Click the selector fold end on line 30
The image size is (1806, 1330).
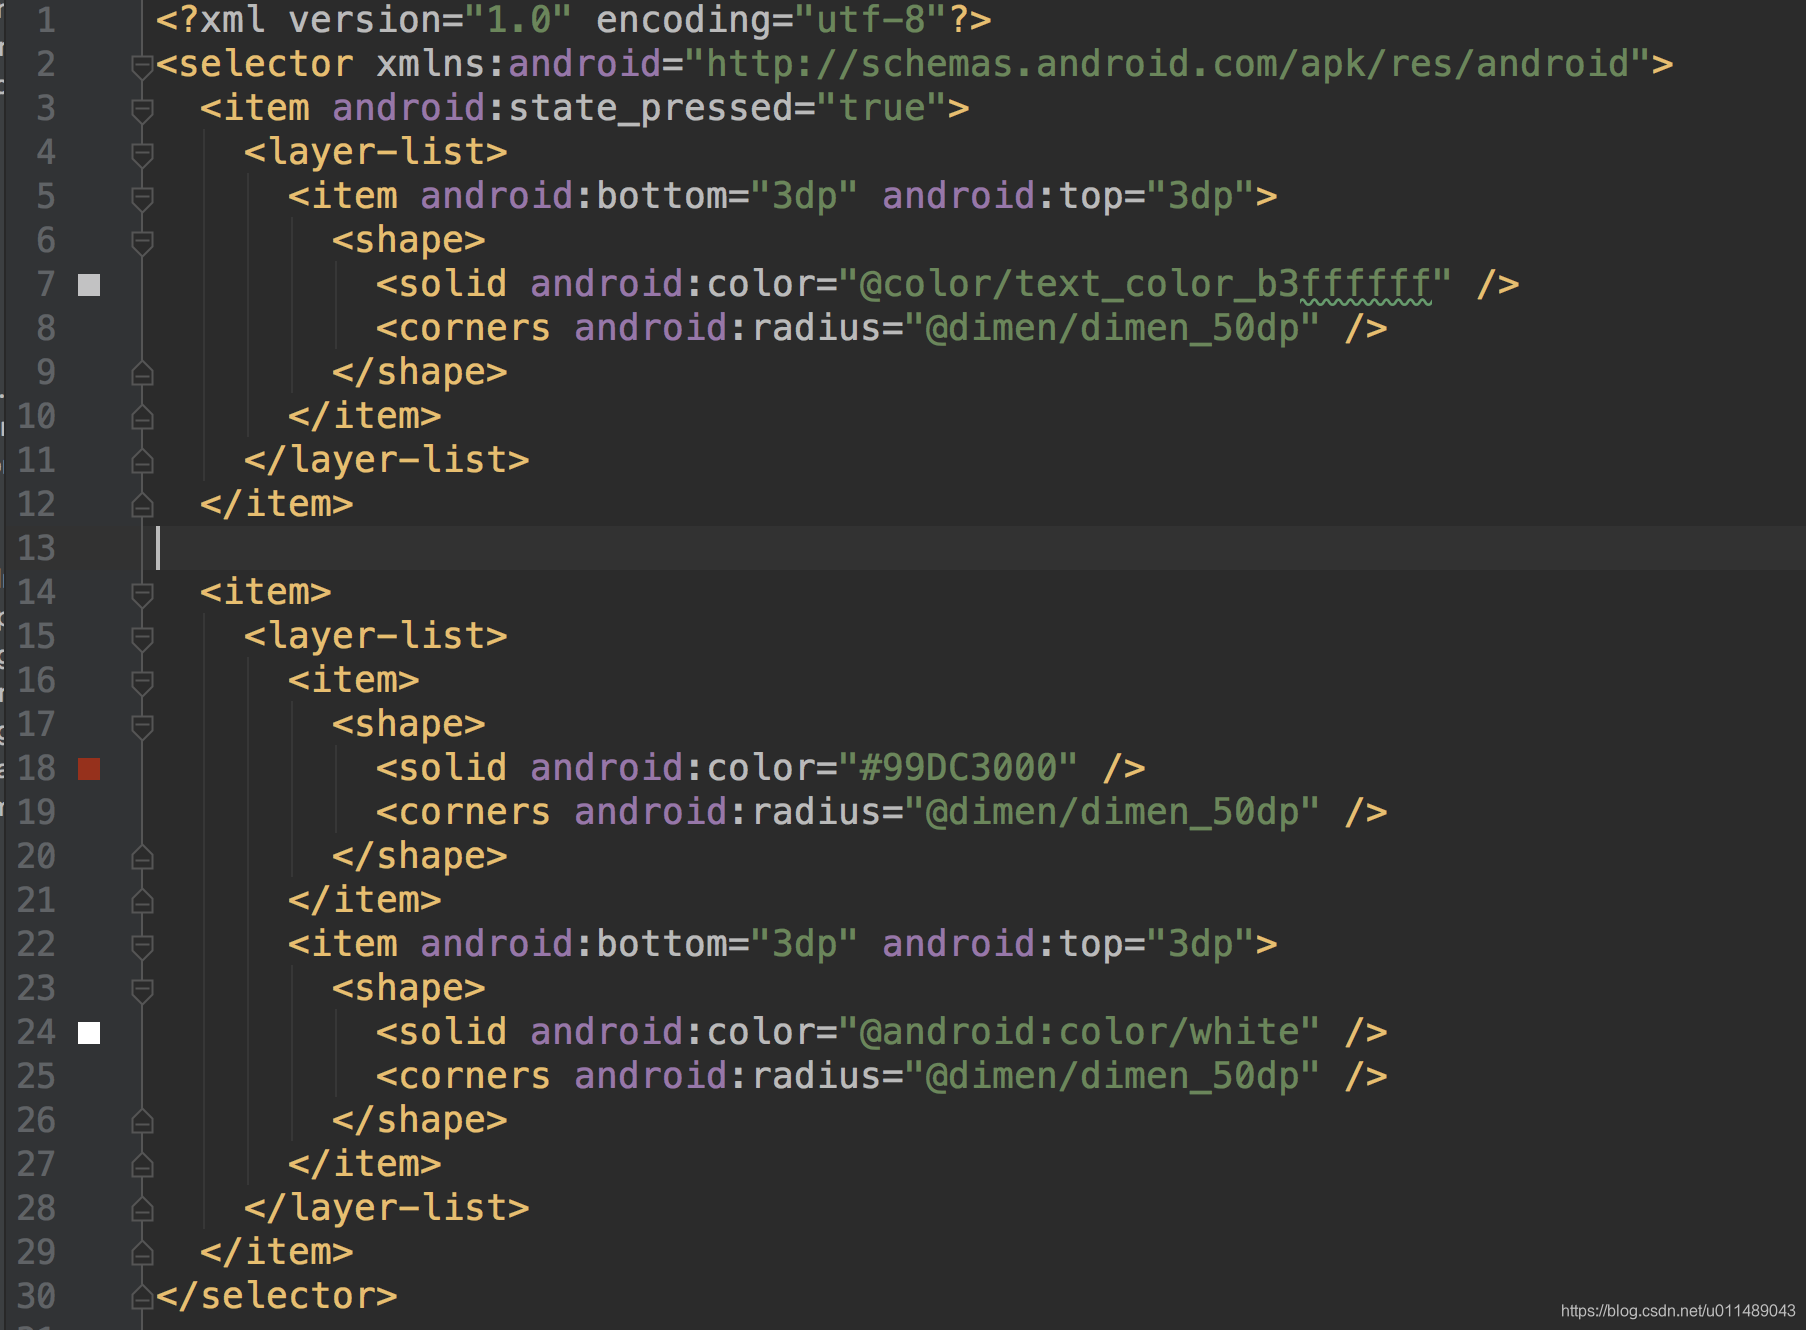coord(142,1297)
